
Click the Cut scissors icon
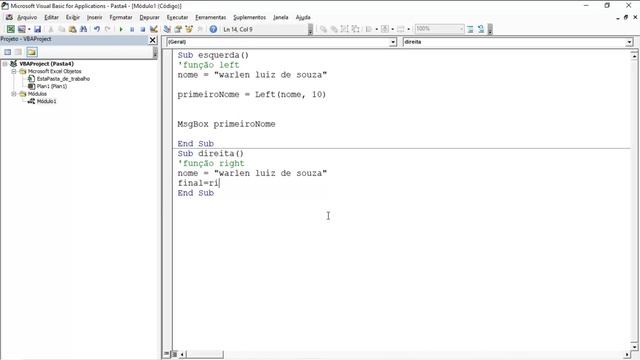51,29
